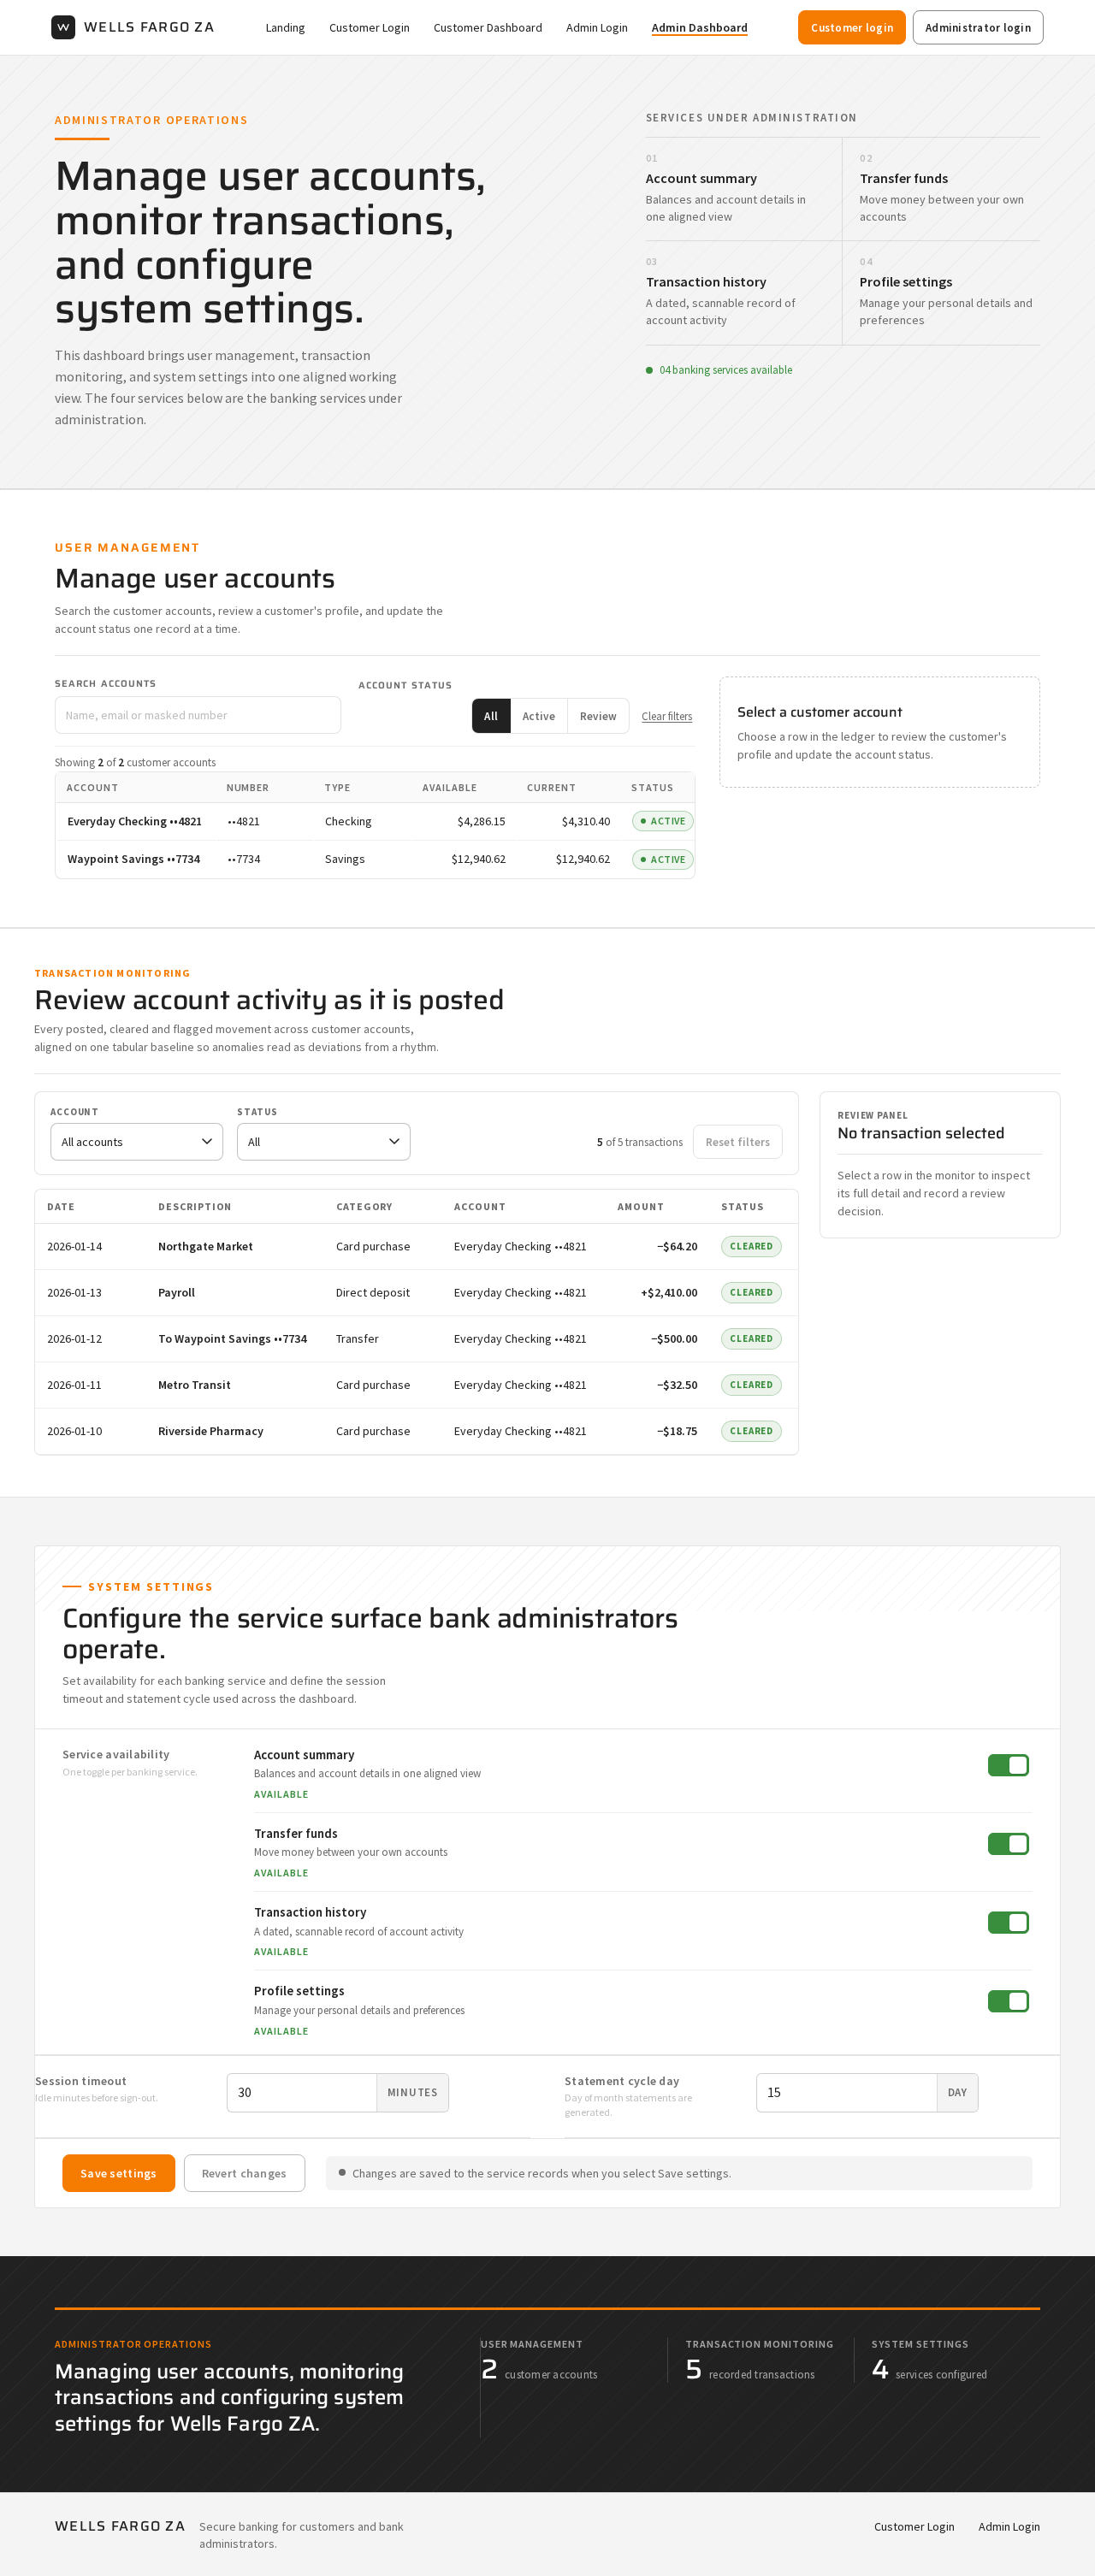Click the Wells Fargo ZA logo icon
The width and height of the screenshot is (1095, 2576).
click(63, 27)
